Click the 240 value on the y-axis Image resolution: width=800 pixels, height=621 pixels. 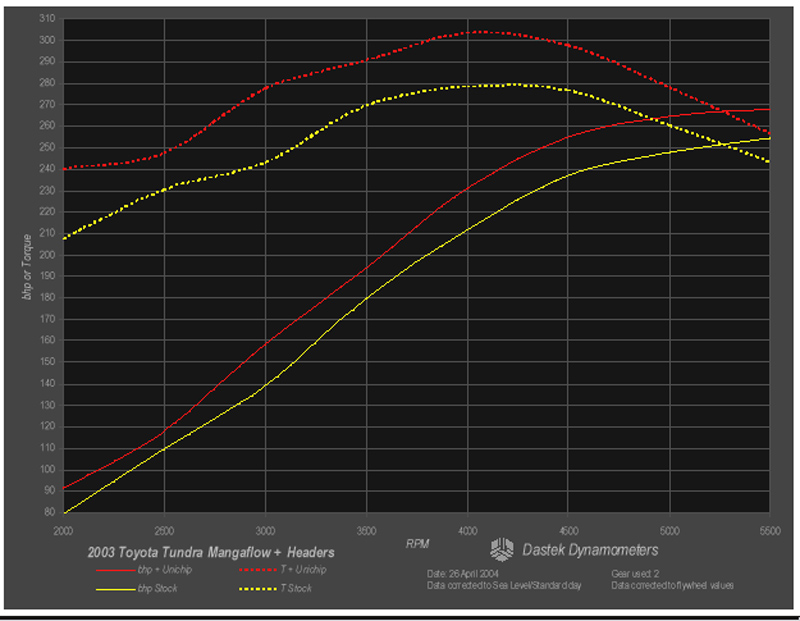47,169
